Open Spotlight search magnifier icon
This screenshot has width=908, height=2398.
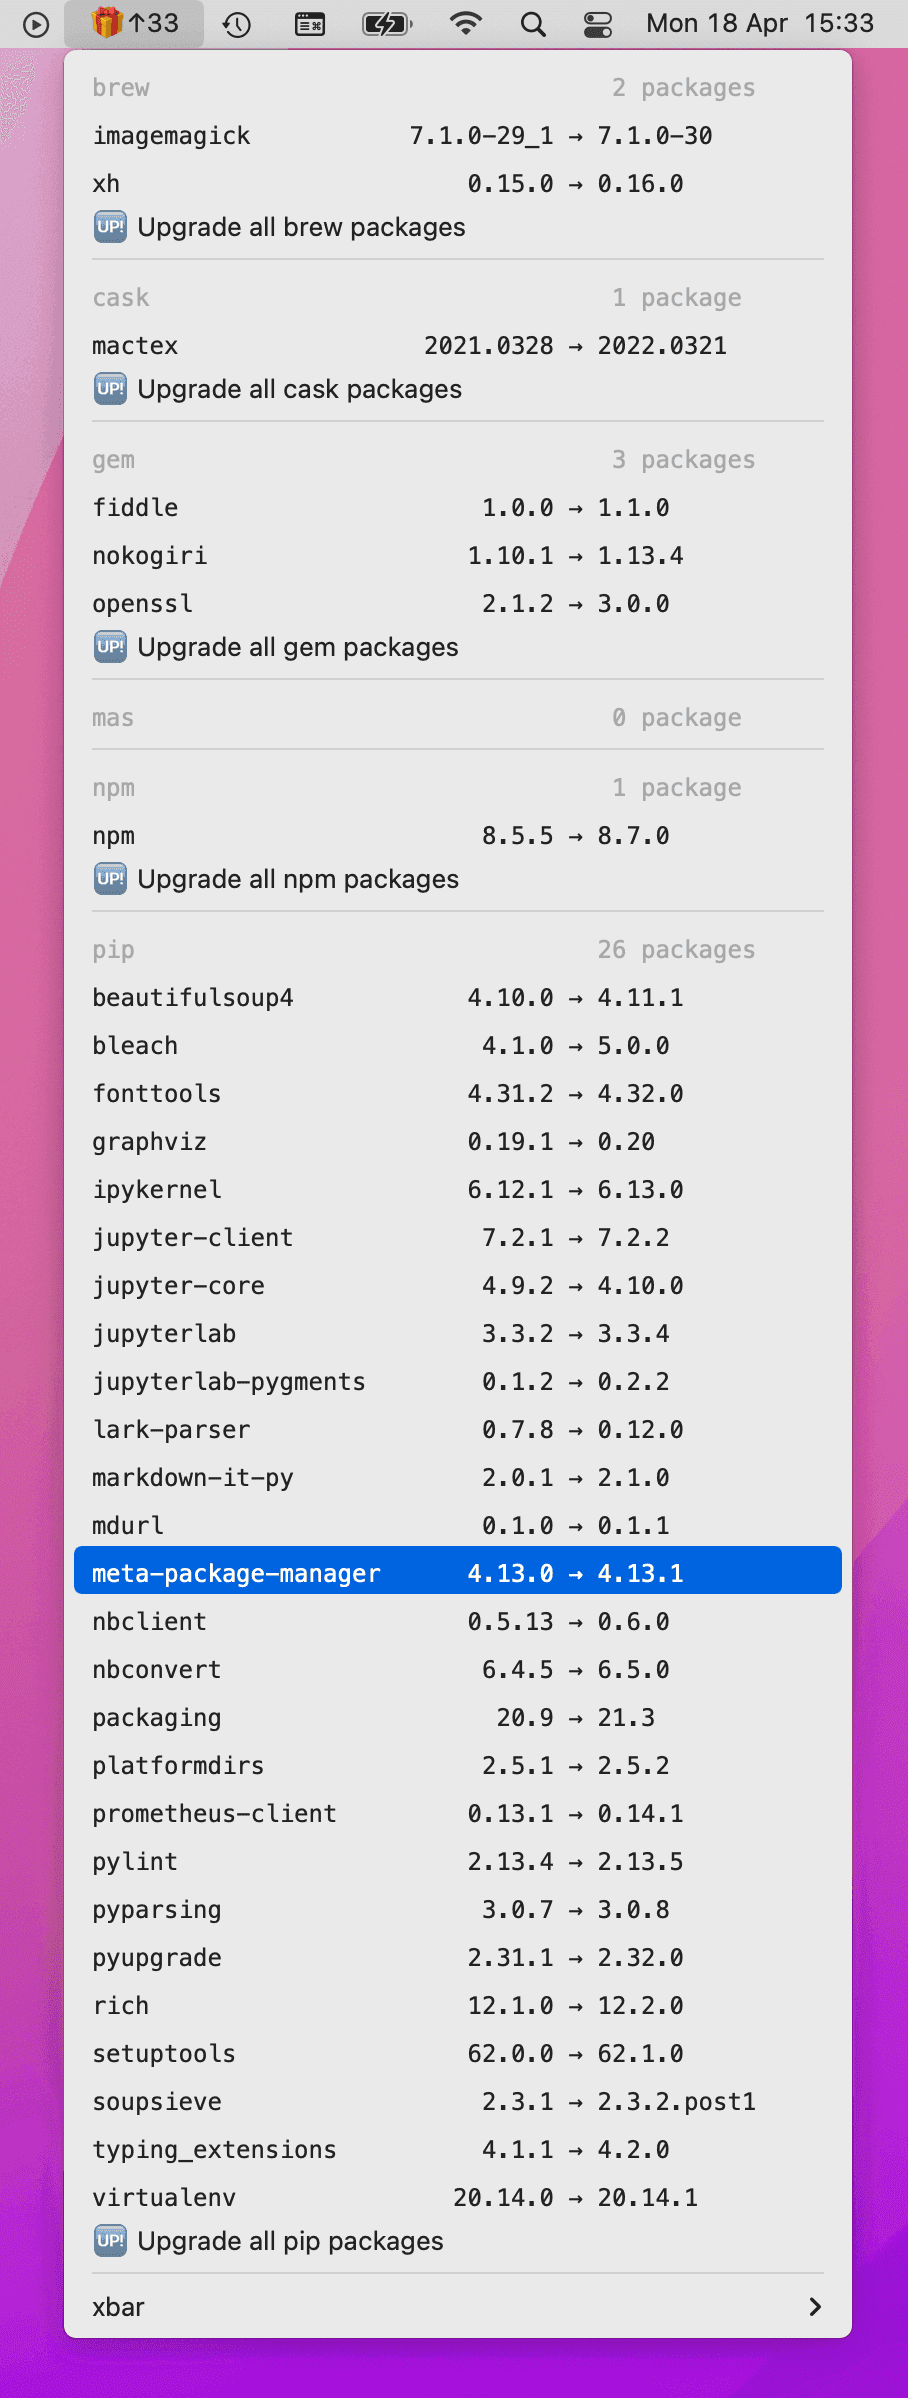pyautogui.click(x=533, y=24)
